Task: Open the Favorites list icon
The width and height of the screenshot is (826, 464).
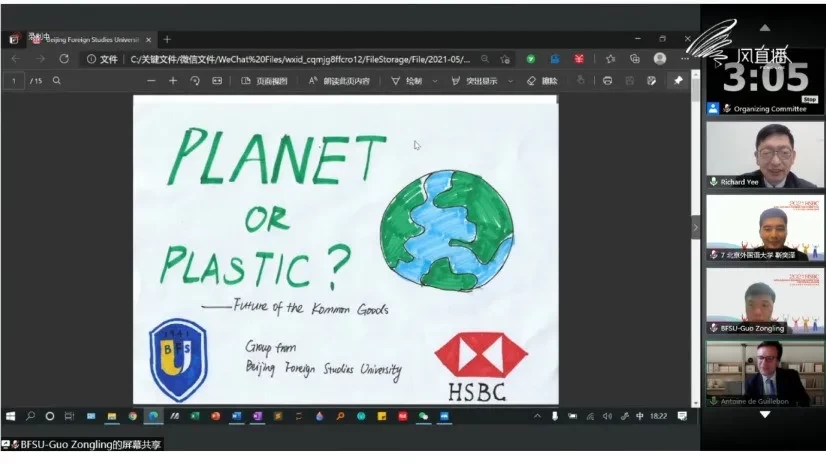Action: 611,59
